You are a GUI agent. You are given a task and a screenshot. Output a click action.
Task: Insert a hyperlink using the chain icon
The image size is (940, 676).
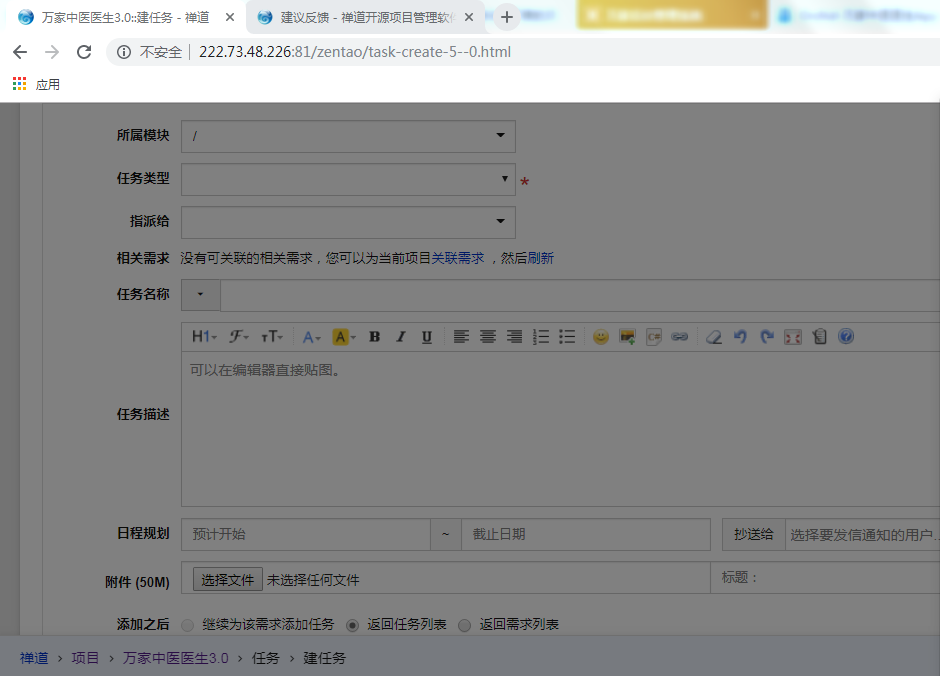[680, 337]
